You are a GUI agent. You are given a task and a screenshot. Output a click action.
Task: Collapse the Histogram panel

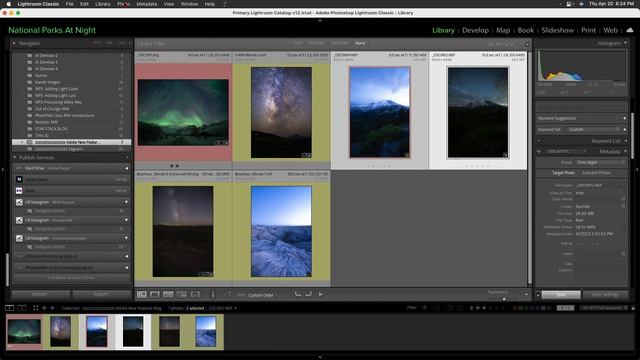click(x=625, y=43)
